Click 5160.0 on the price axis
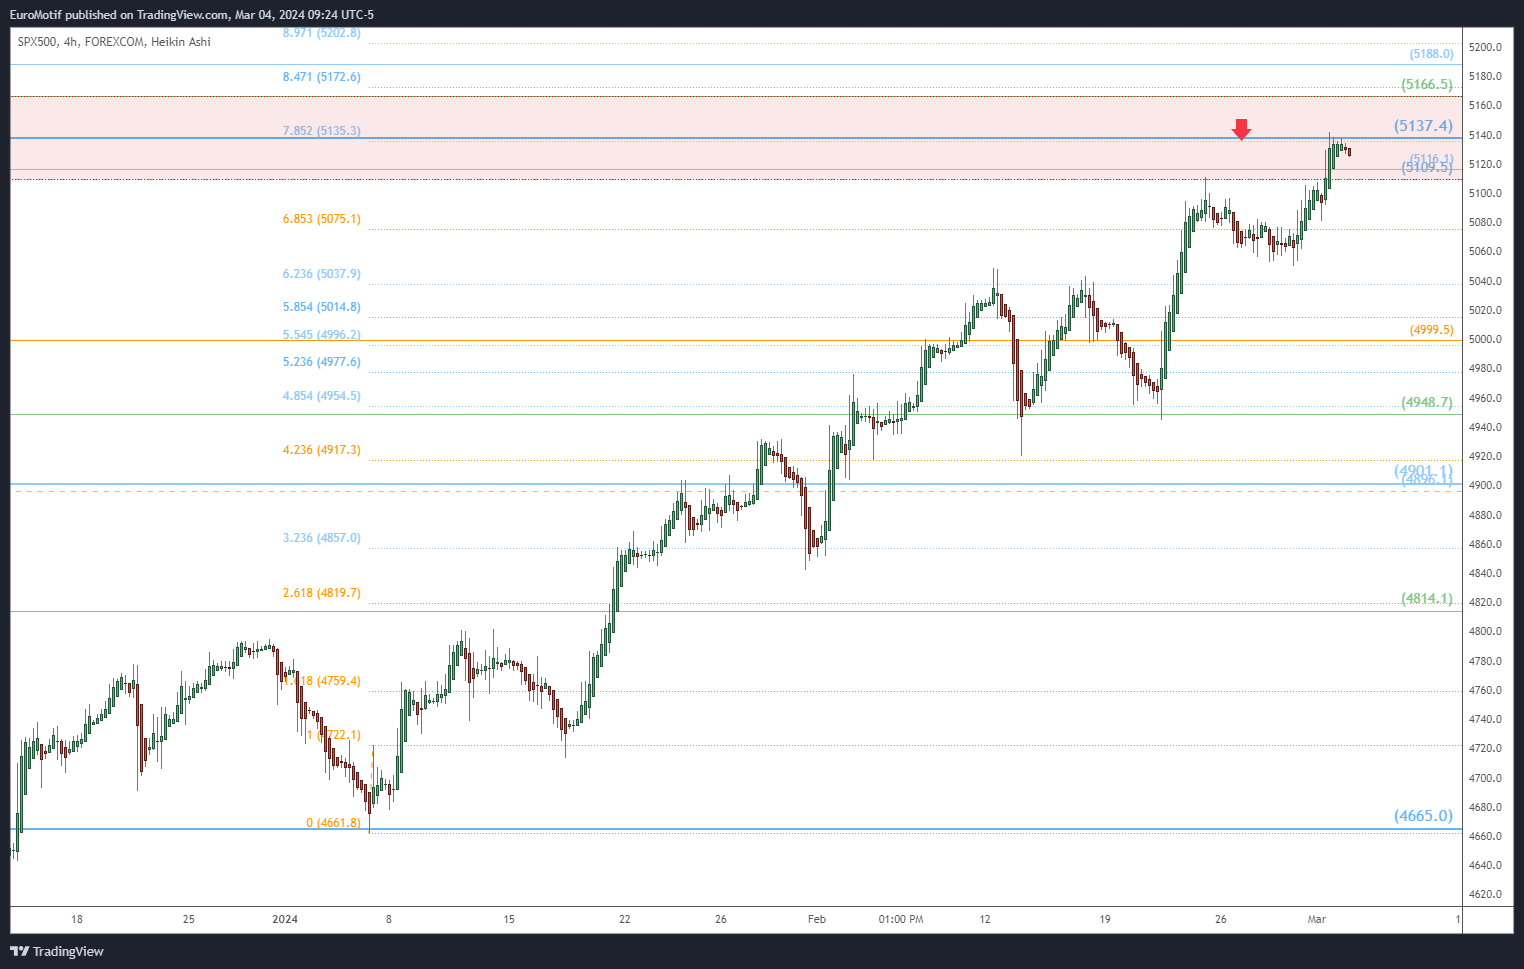The height and width of the screenshot is (969, 1524). (1485, 105)
